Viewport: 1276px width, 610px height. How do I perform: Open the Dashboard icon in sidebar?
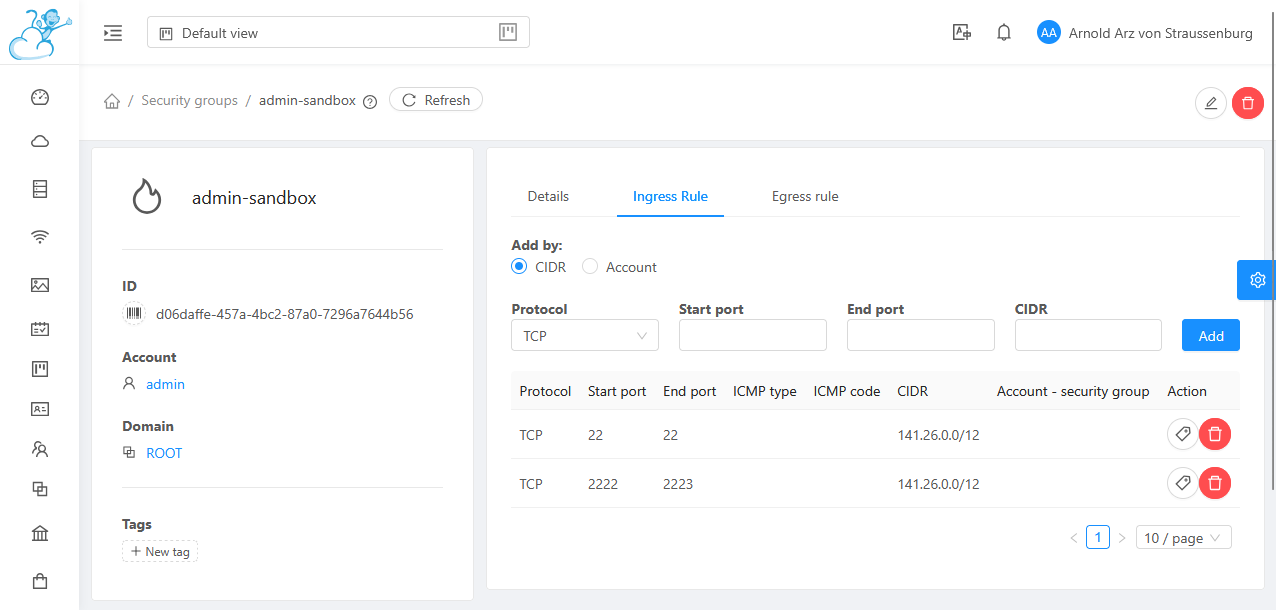(40, 97)
